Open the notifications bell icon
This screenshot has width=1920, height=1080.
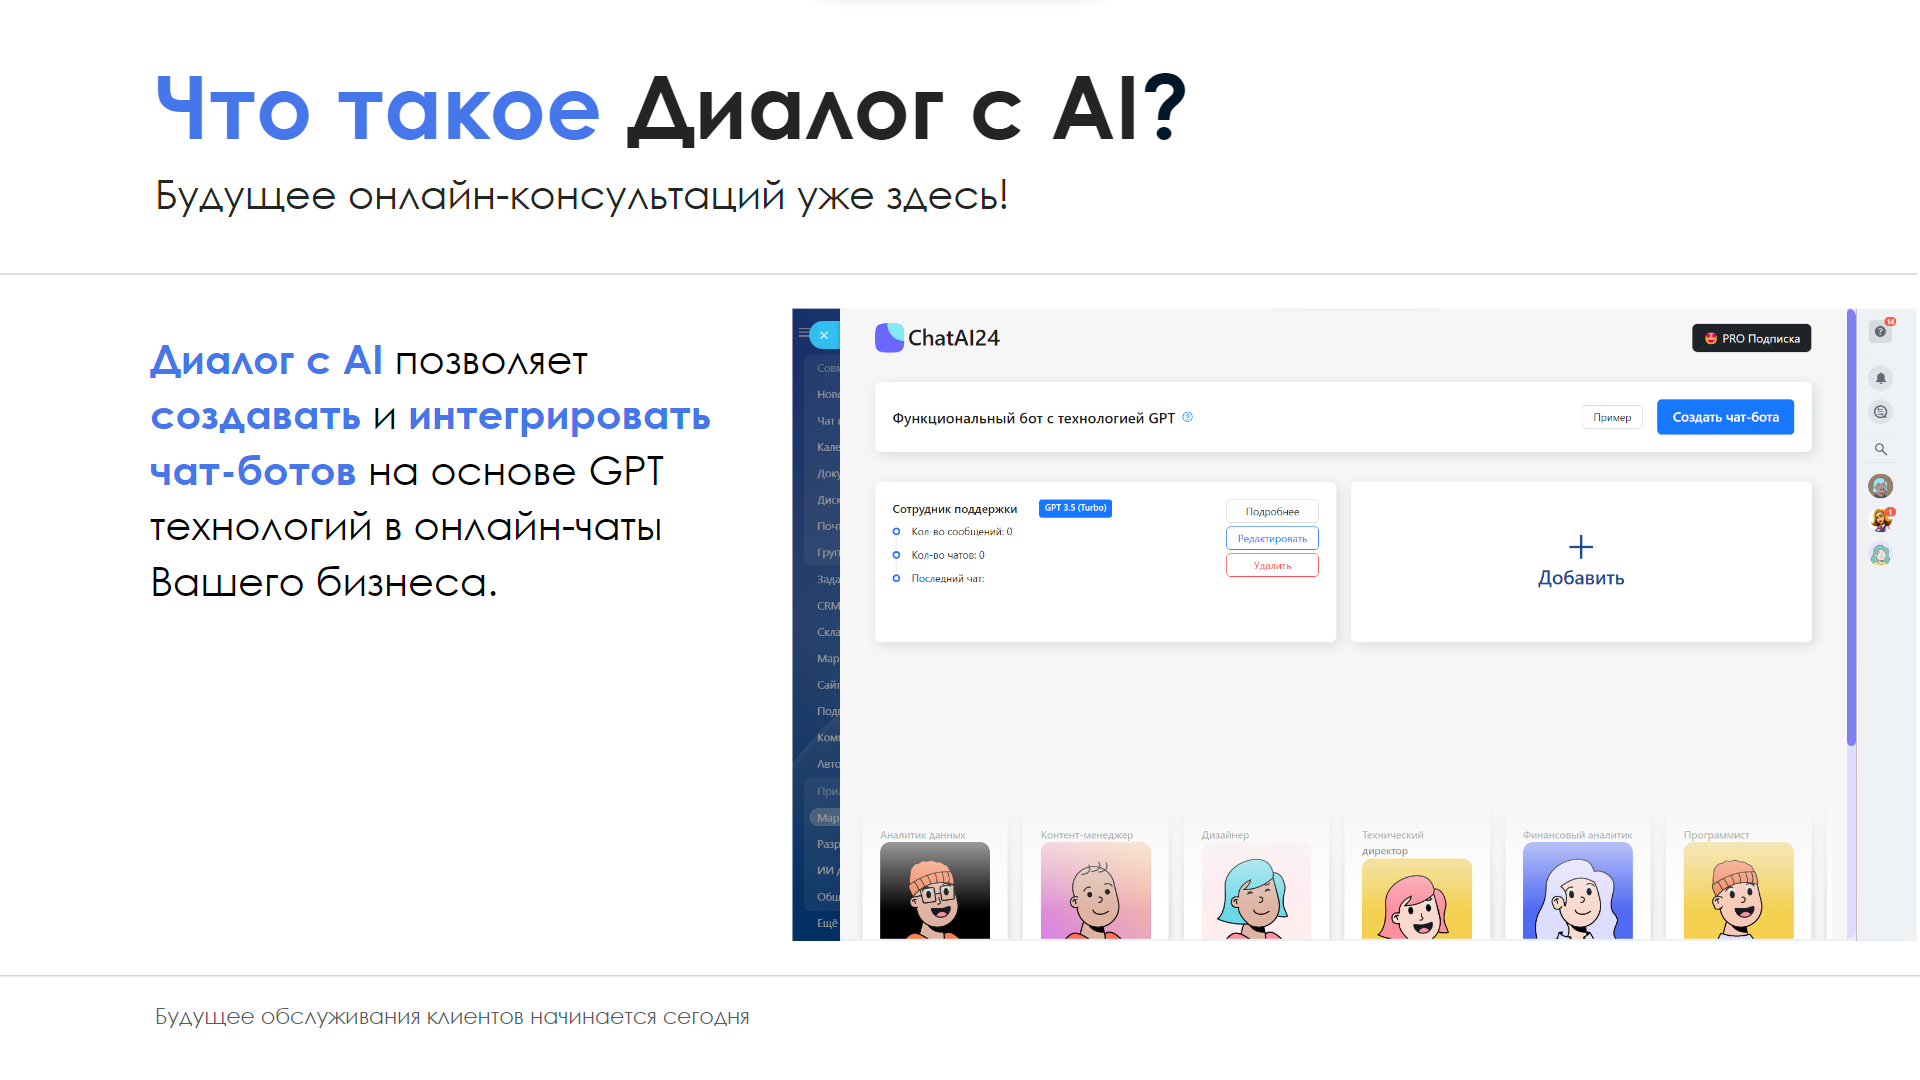pyautogui.click(x=1881, y=378)
